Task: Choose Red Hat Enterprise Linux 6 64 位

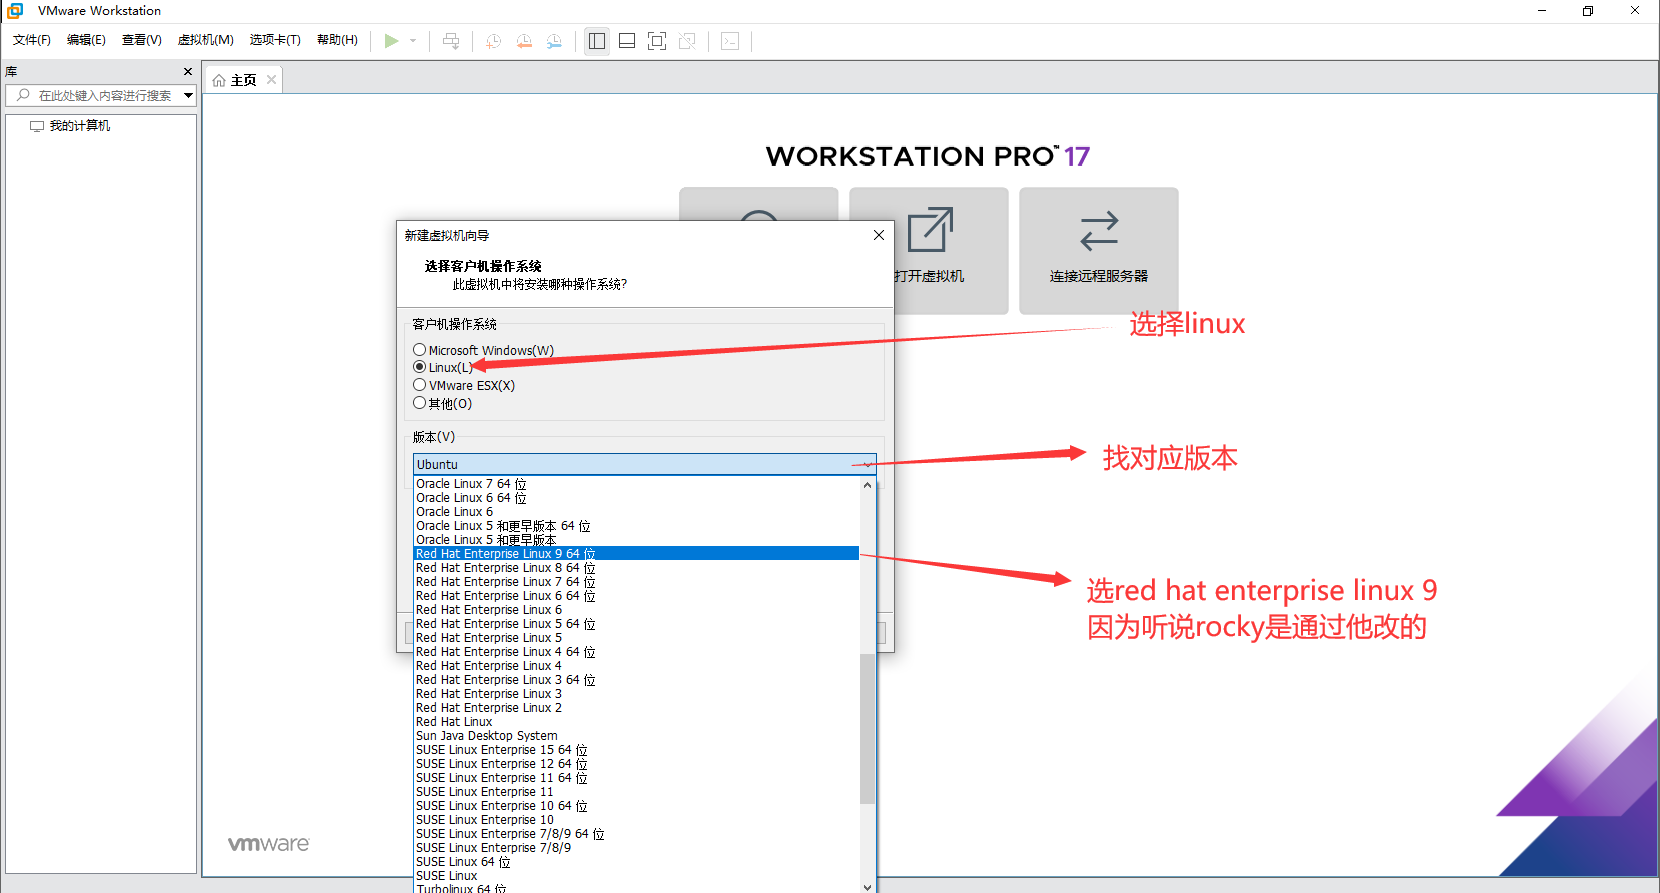Action: [x=637, y=596]
